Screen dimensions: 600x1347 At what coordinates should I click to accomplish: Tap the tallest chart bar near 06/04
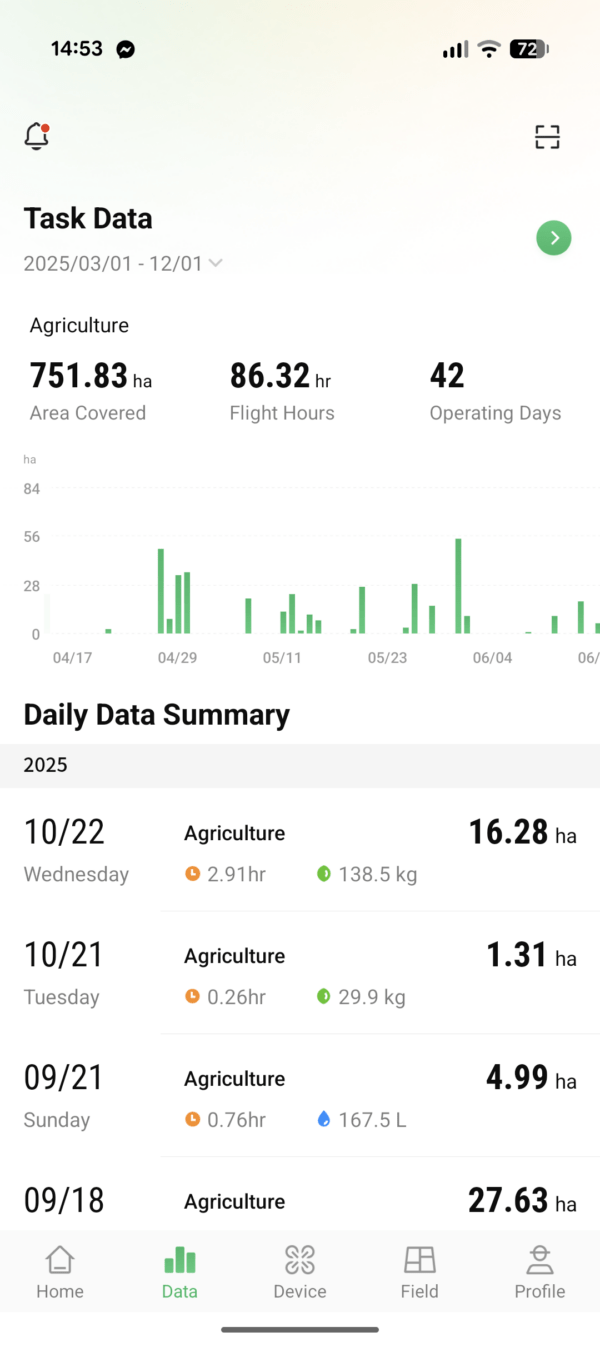458,587
